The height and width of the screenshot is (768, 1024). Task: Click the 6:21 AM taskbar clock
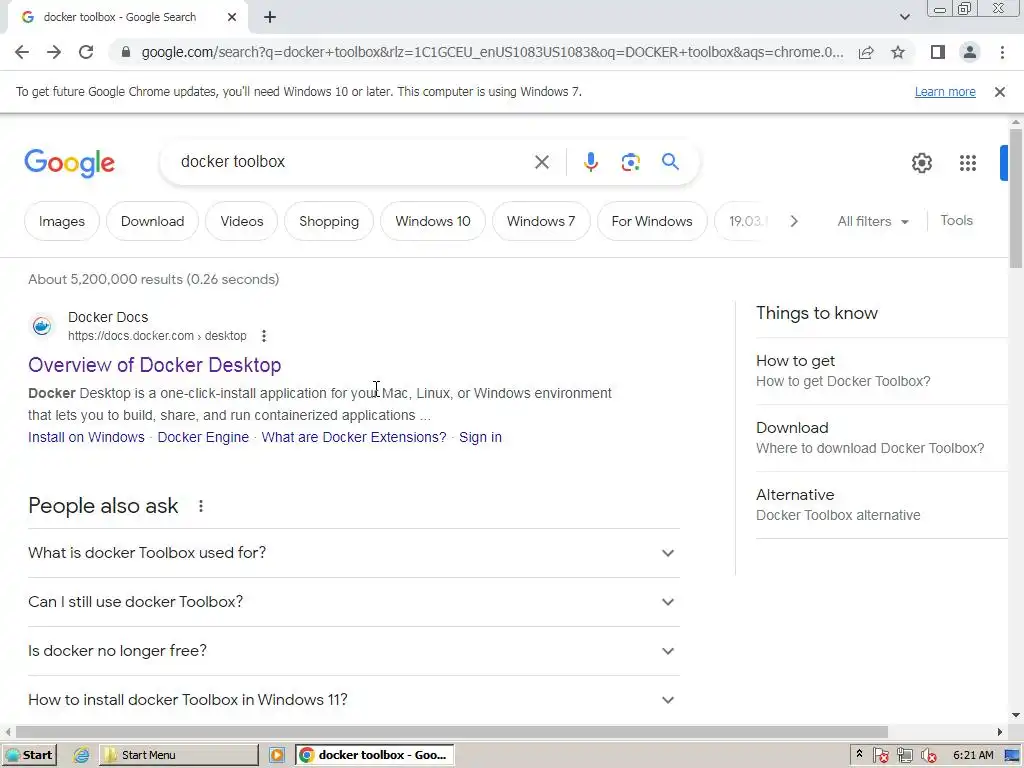click(x=973, y=755)
